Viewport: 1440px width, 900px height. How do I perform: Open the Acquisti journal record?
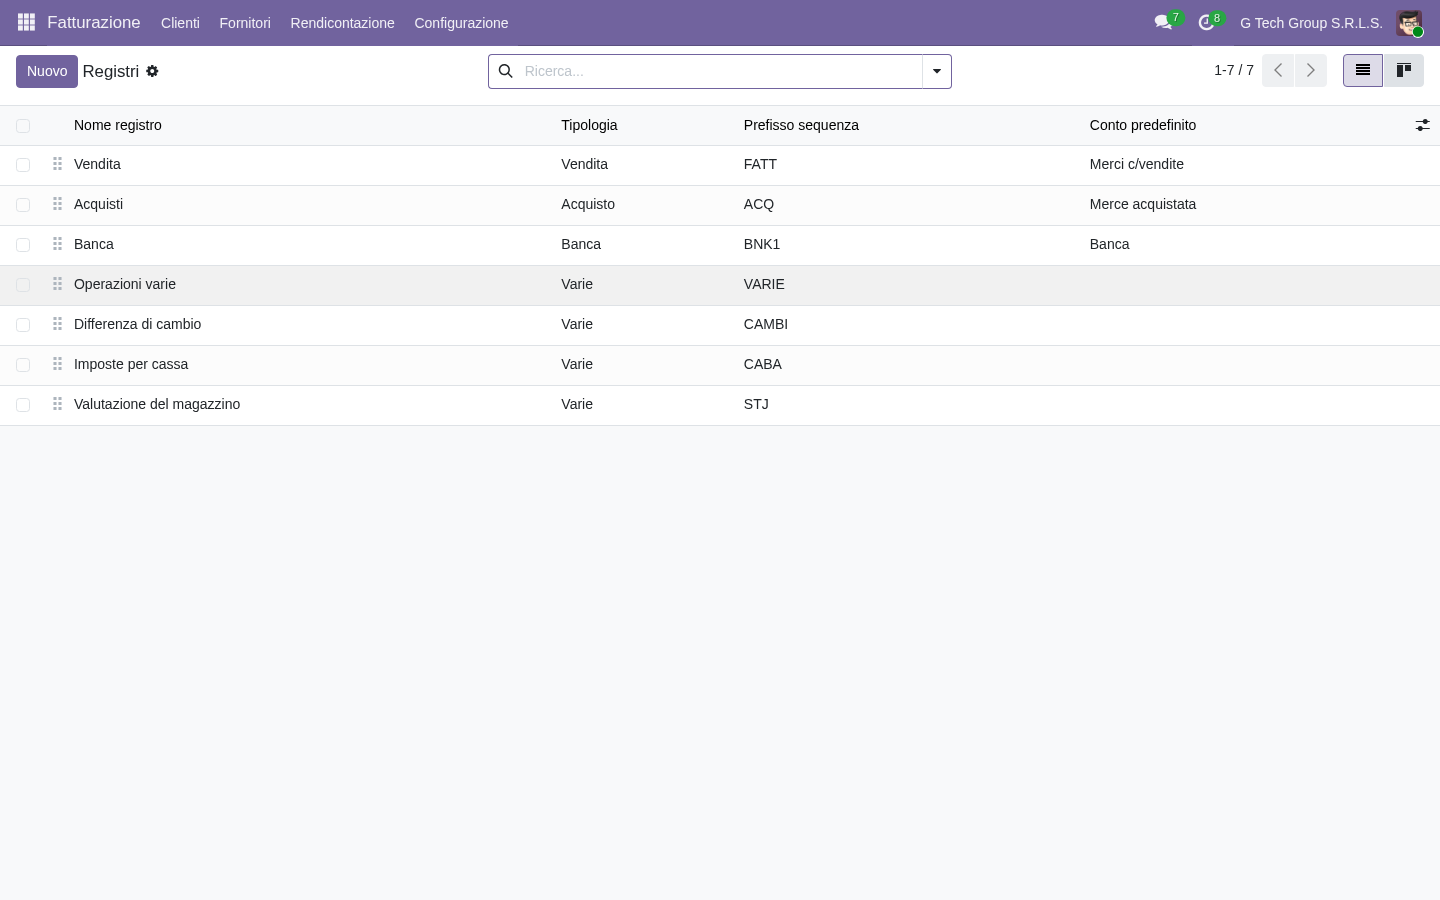point(98,204)
